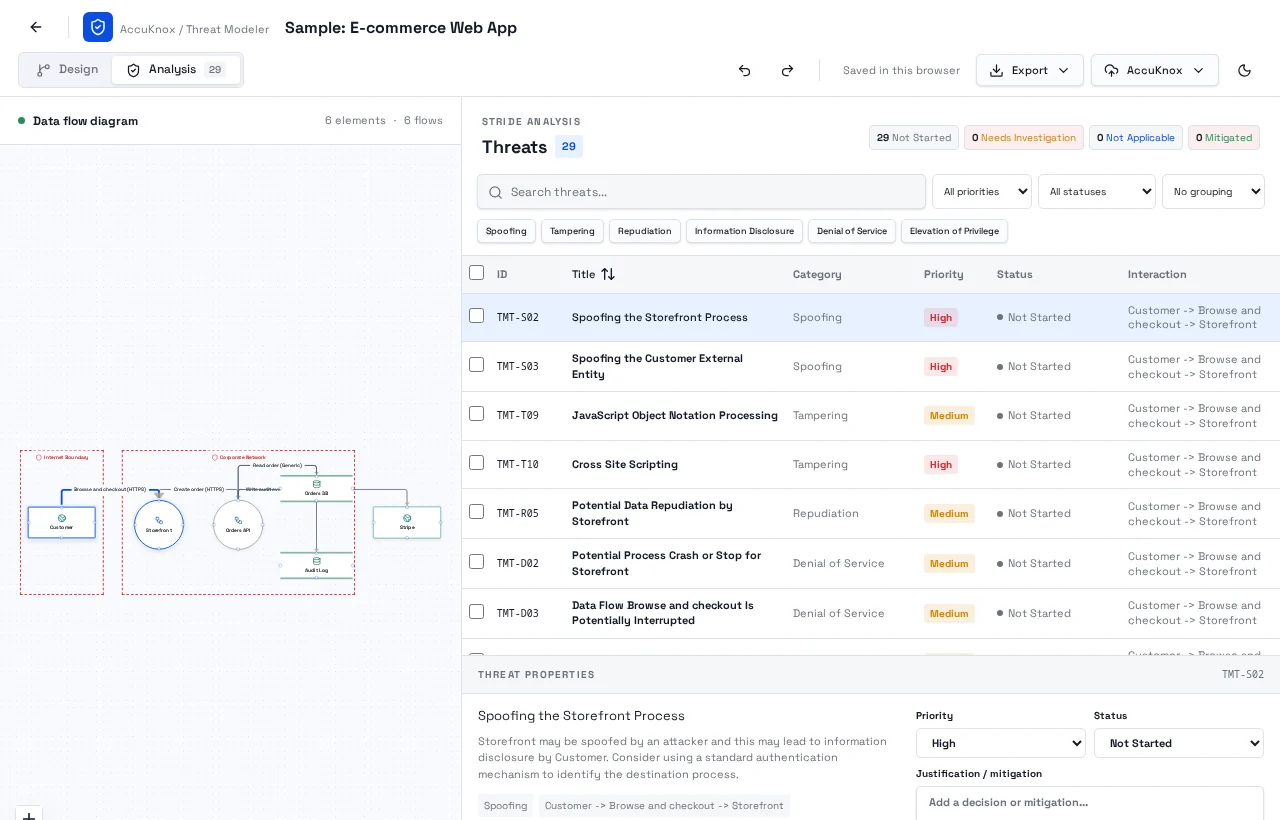1280x820 pixels.
Task: Click the Not Applicable badge
Action: pos(1136,138)
